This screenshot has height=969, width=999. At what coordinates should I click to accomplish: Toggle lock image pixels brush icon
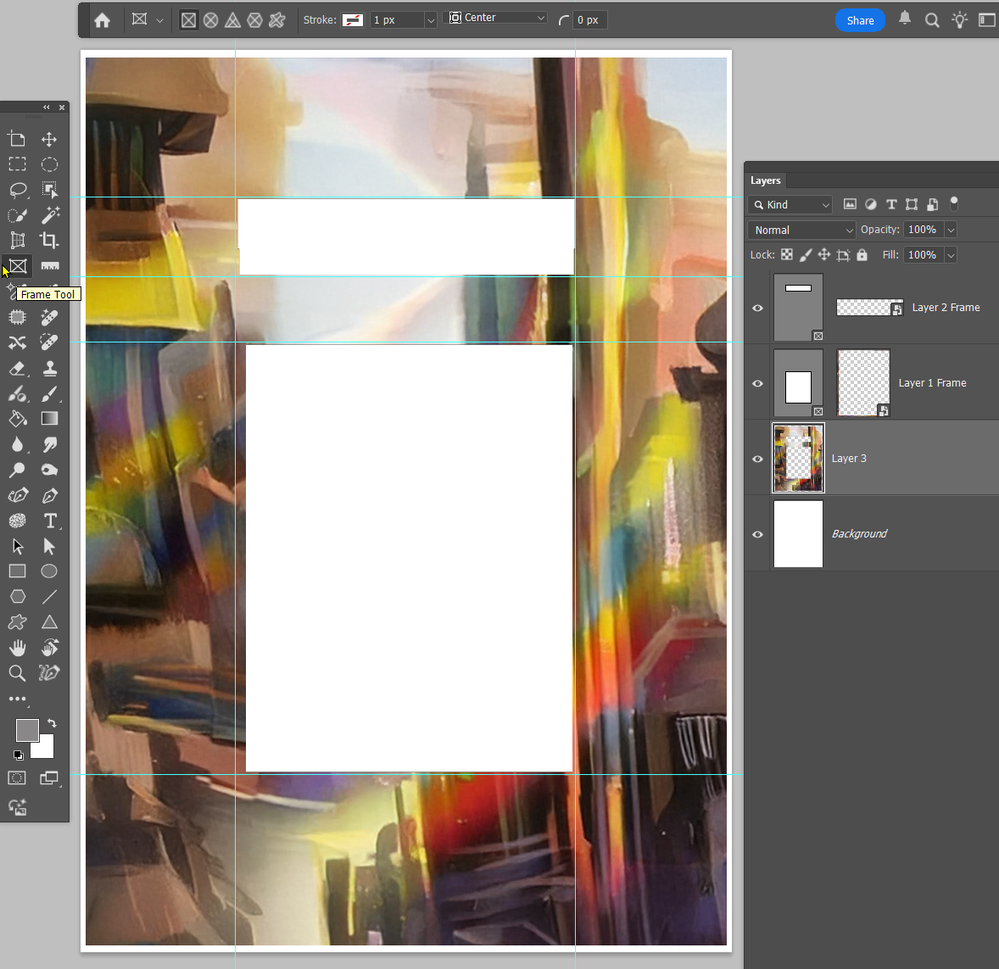805,255
